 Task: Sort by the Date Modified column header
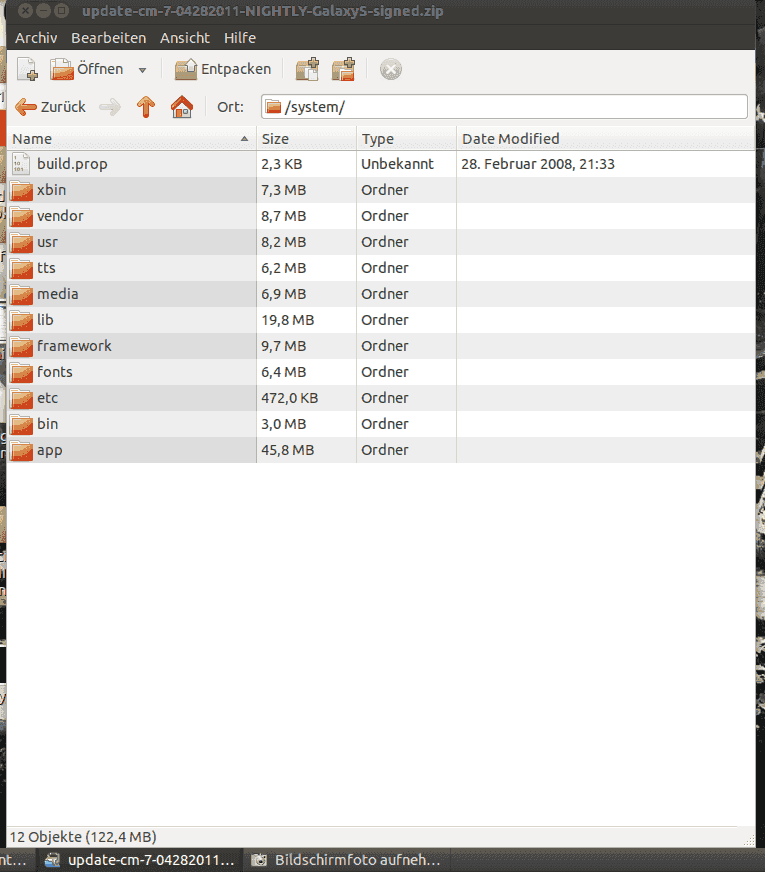click(x=605, y=138)
